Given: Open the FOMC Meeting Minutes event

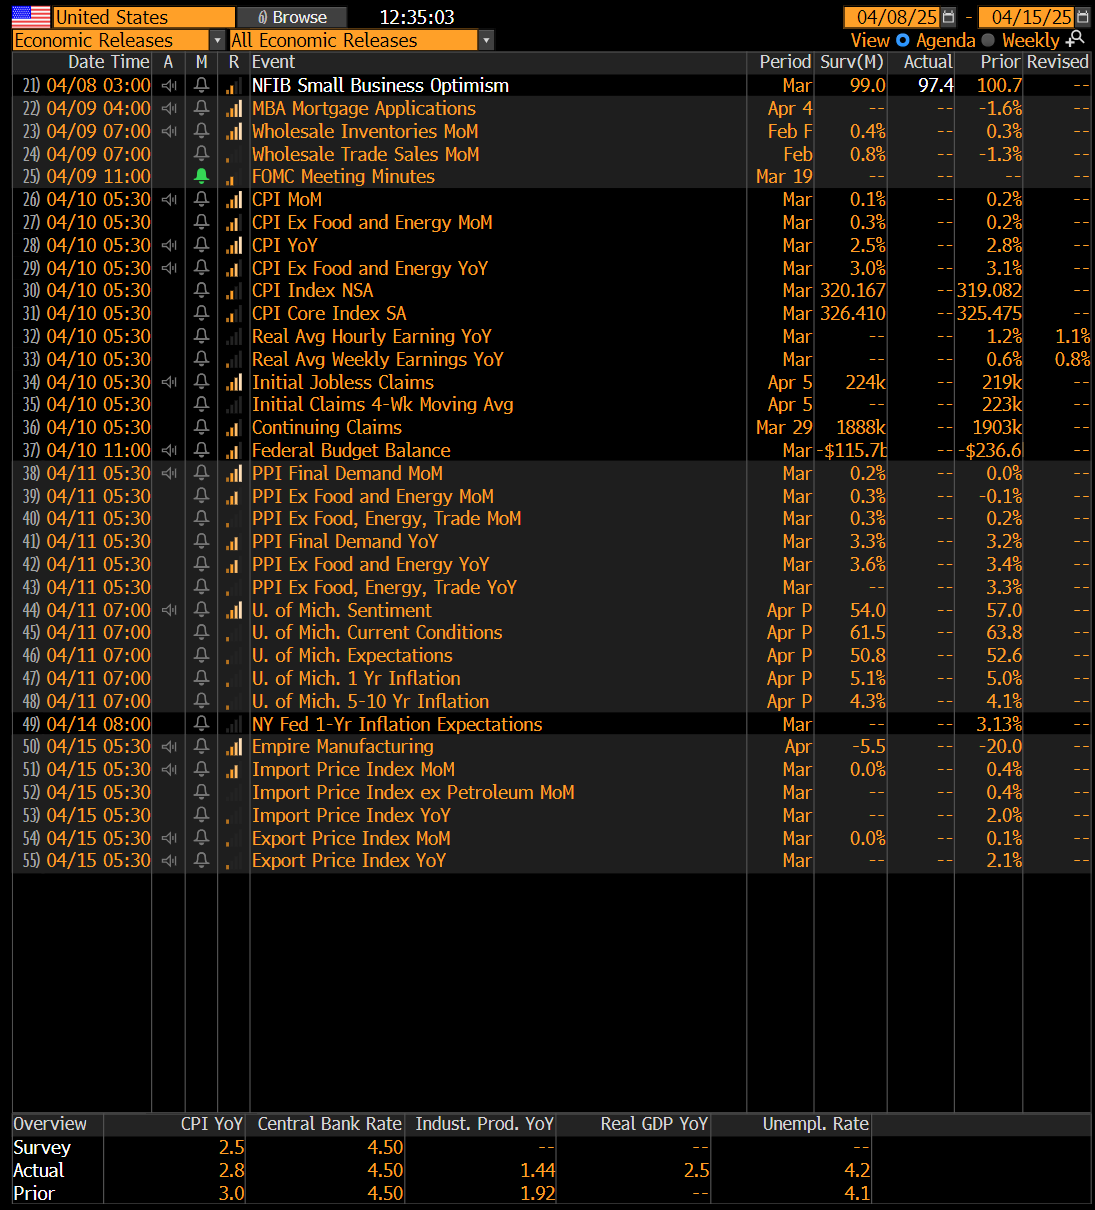Looking at the screenshot, I should 343,177.
